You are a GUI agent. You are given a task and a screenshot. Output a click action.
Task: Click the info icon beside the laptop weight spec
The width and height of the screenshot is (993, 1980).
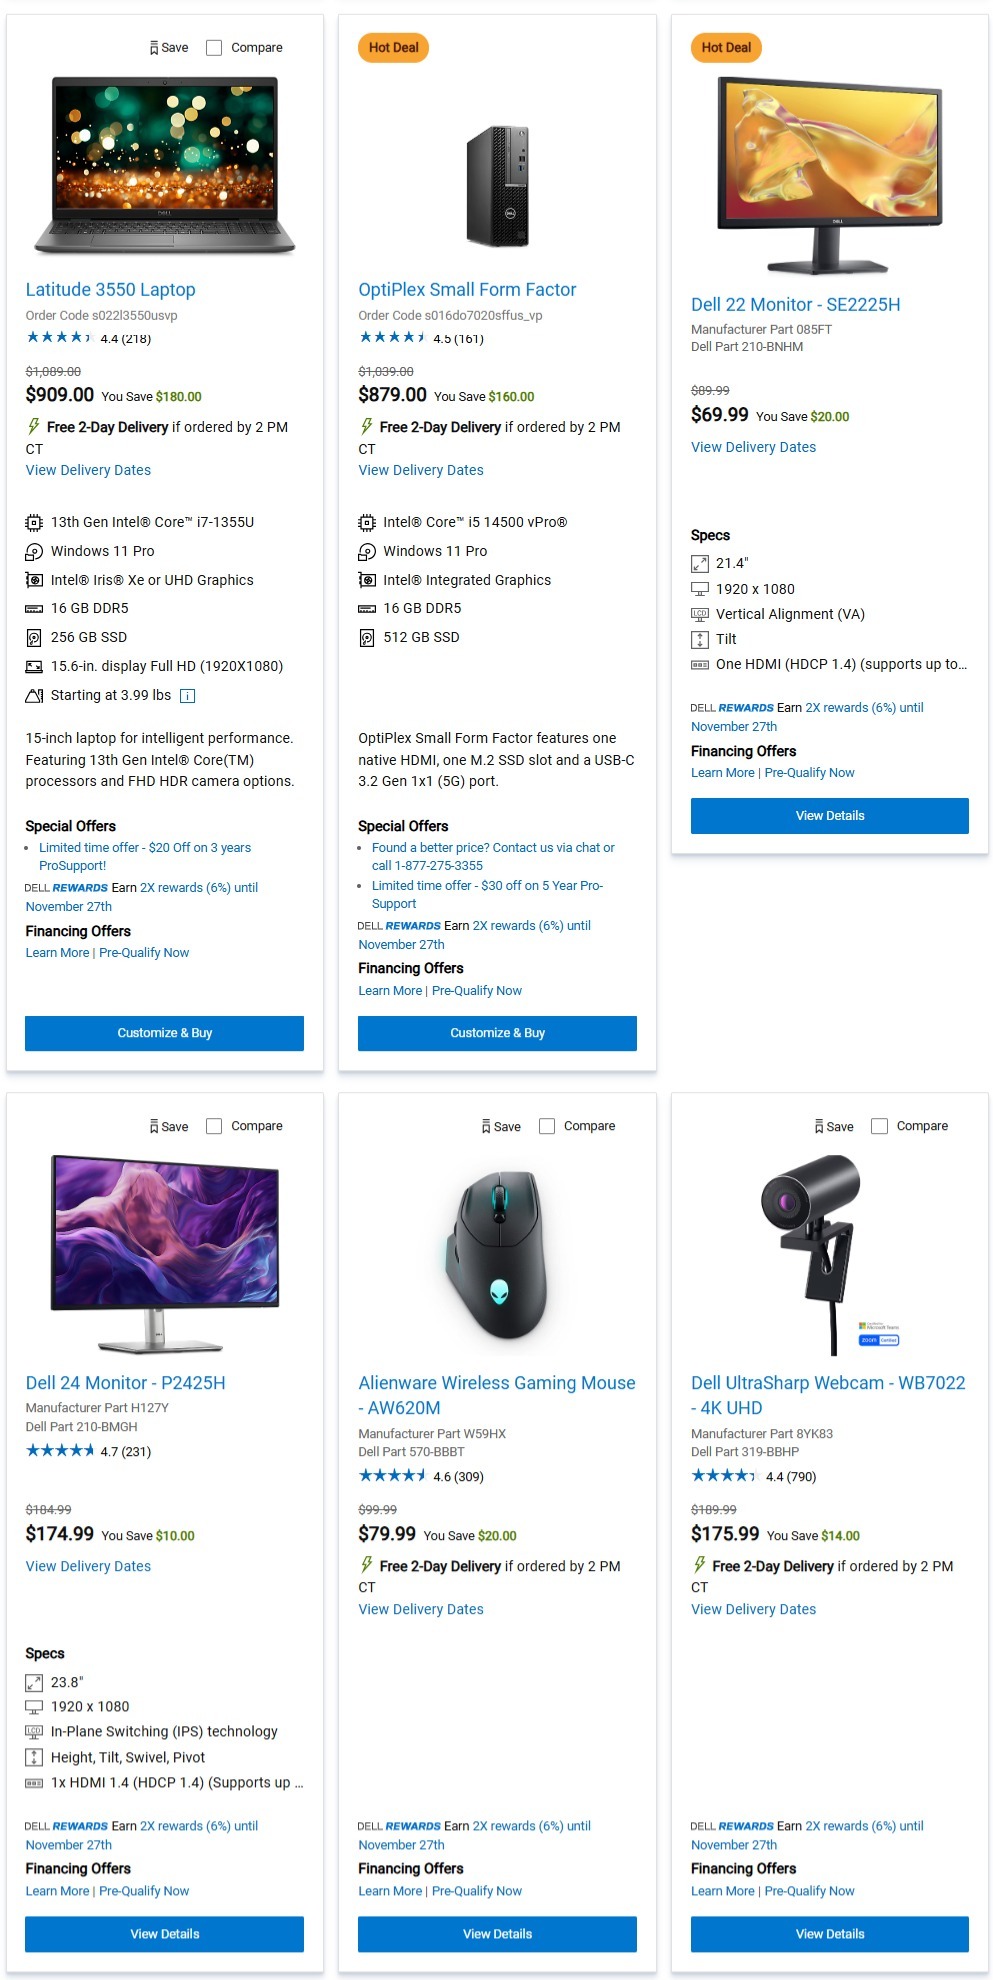point(186,696)
